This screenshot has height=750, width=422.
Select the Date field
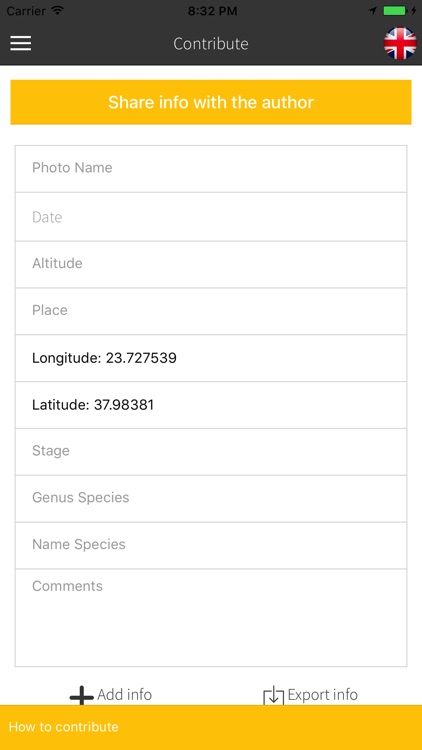[x=211, y=217]
